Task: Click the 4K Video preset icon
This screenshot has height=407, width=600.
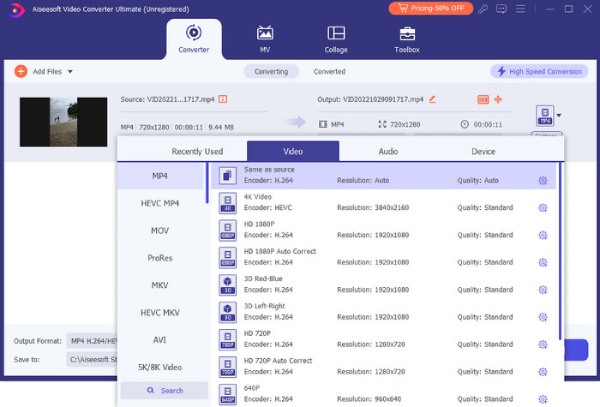Action: (228, 203)
